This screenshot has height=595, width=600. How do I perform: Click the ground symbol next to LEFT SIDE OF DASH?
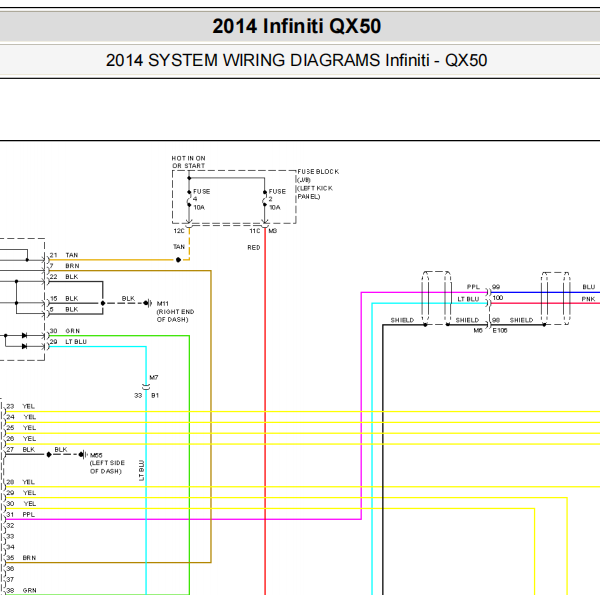83,455
